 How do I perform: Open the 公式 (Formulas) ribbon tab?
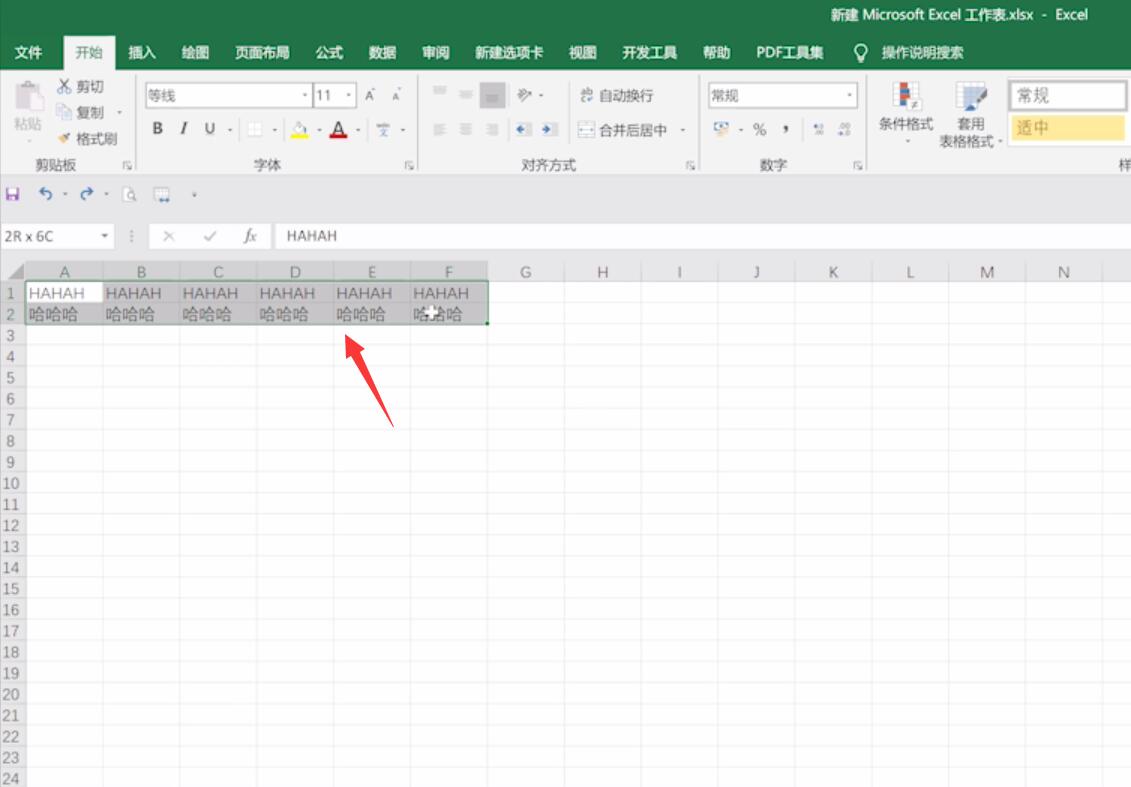point(329,53)
